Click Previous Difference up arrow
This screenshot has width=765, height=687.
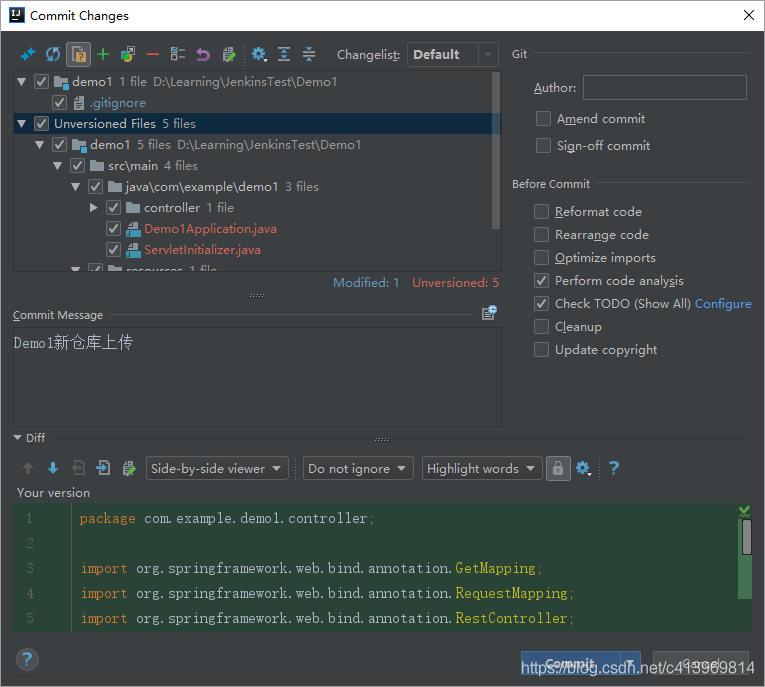(28, 468)
